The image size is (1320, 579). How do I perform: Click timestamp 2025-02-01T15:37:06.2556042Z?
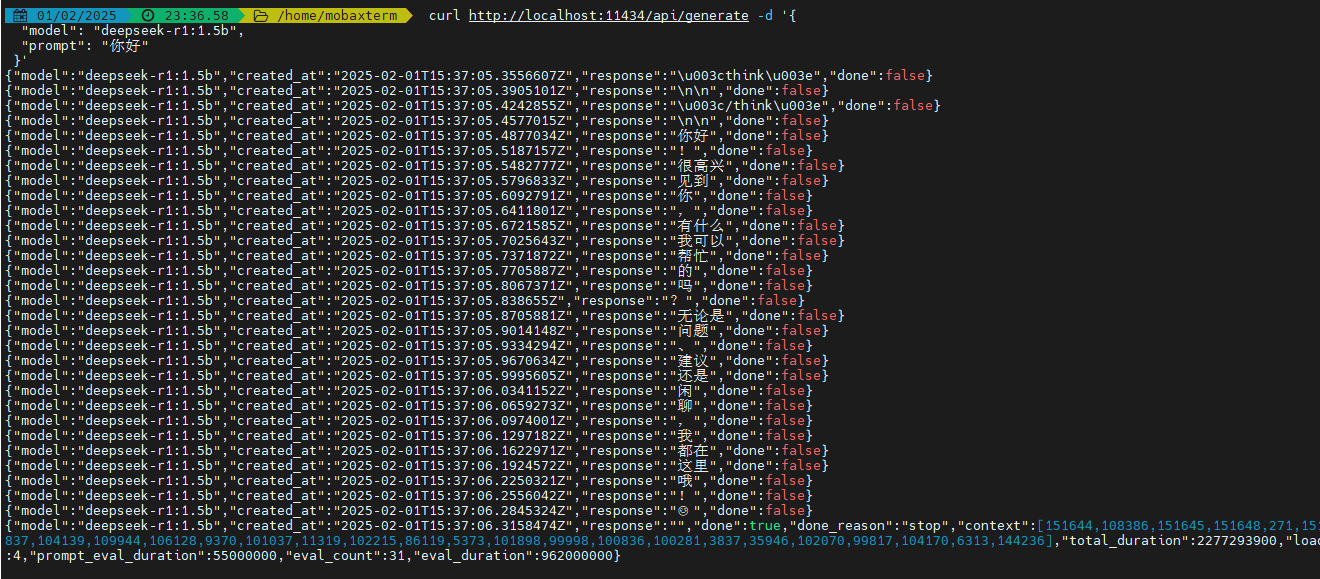tap(452, 496)
